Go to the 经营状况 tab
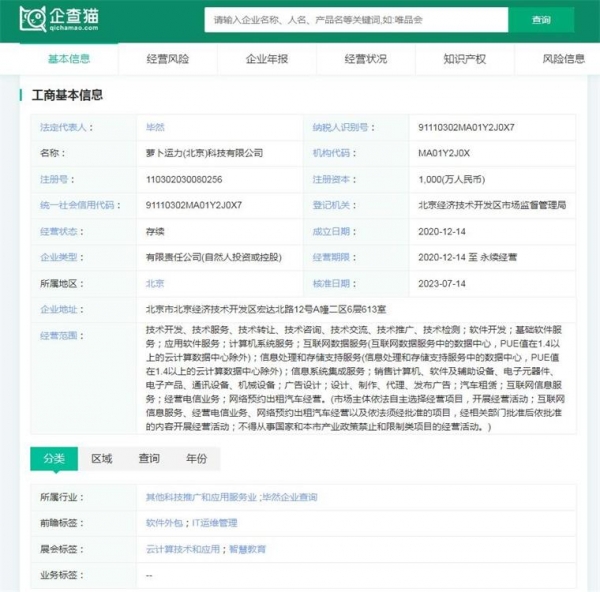600x592 pixels. tap(365, 59)
